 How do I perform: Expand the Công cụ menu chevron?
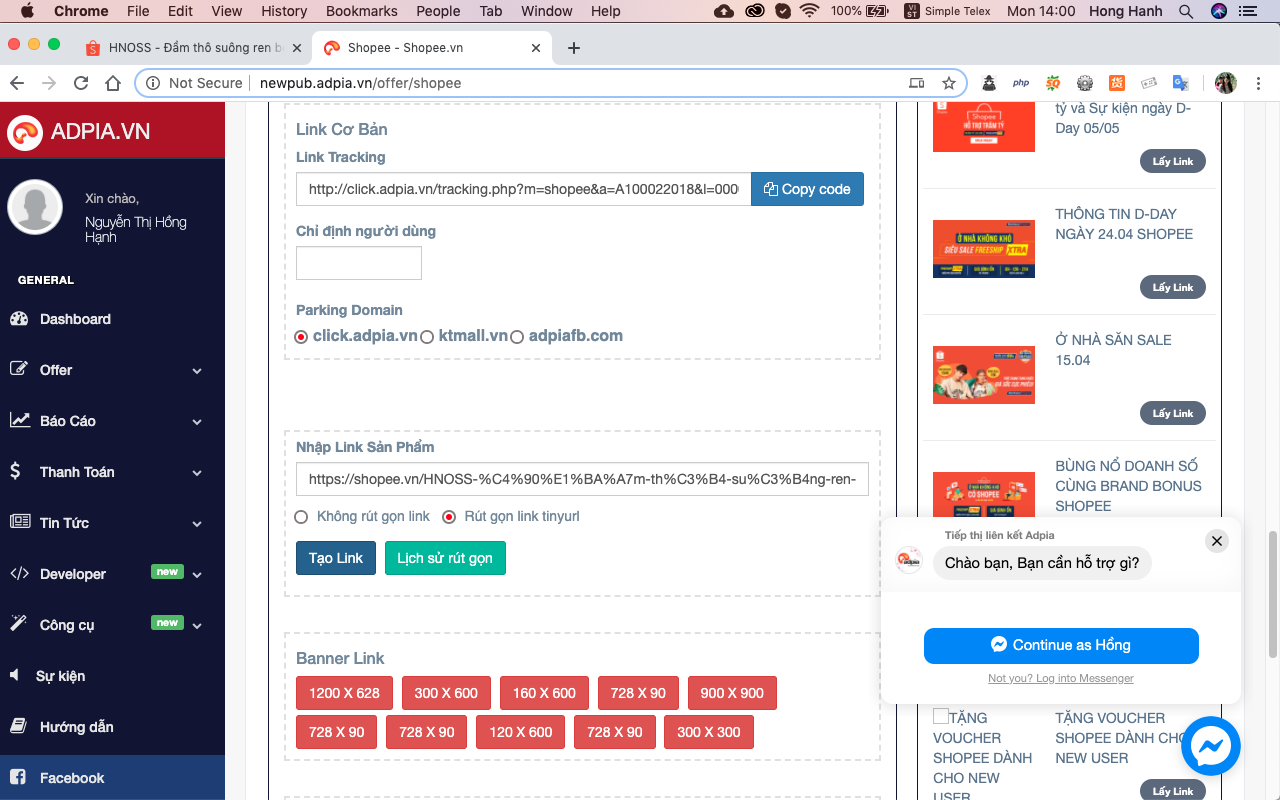(x=197, y=626)
